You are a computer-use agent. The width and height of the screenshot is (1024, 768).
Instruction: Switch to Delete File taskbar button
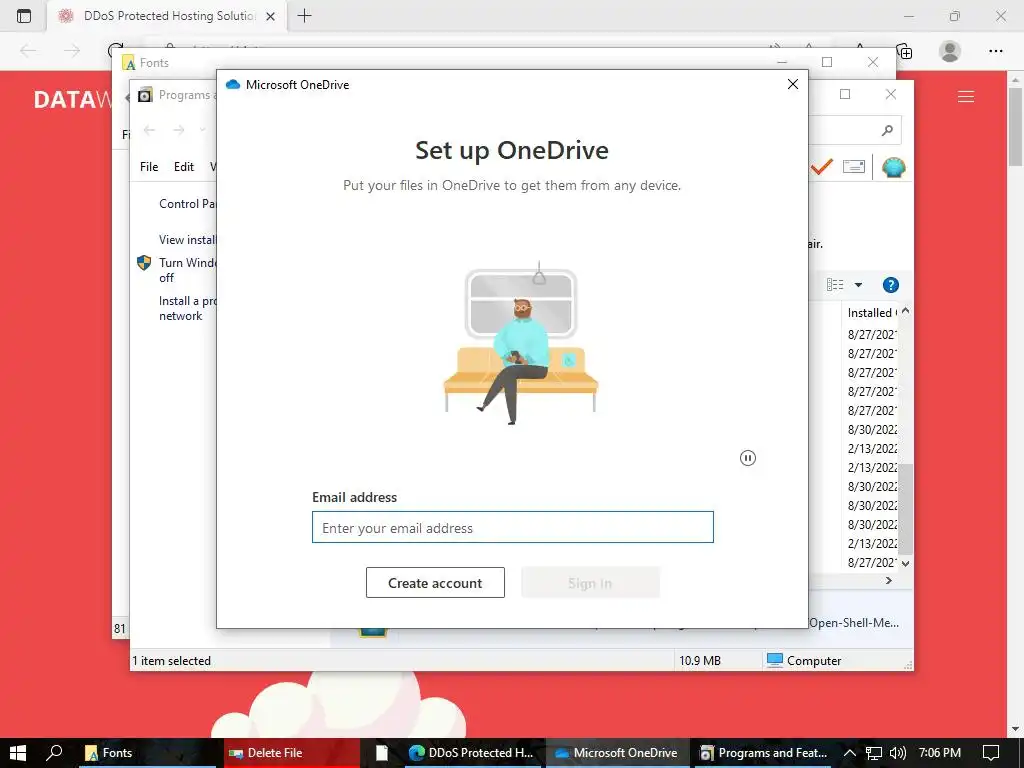(x=291, y=753)
